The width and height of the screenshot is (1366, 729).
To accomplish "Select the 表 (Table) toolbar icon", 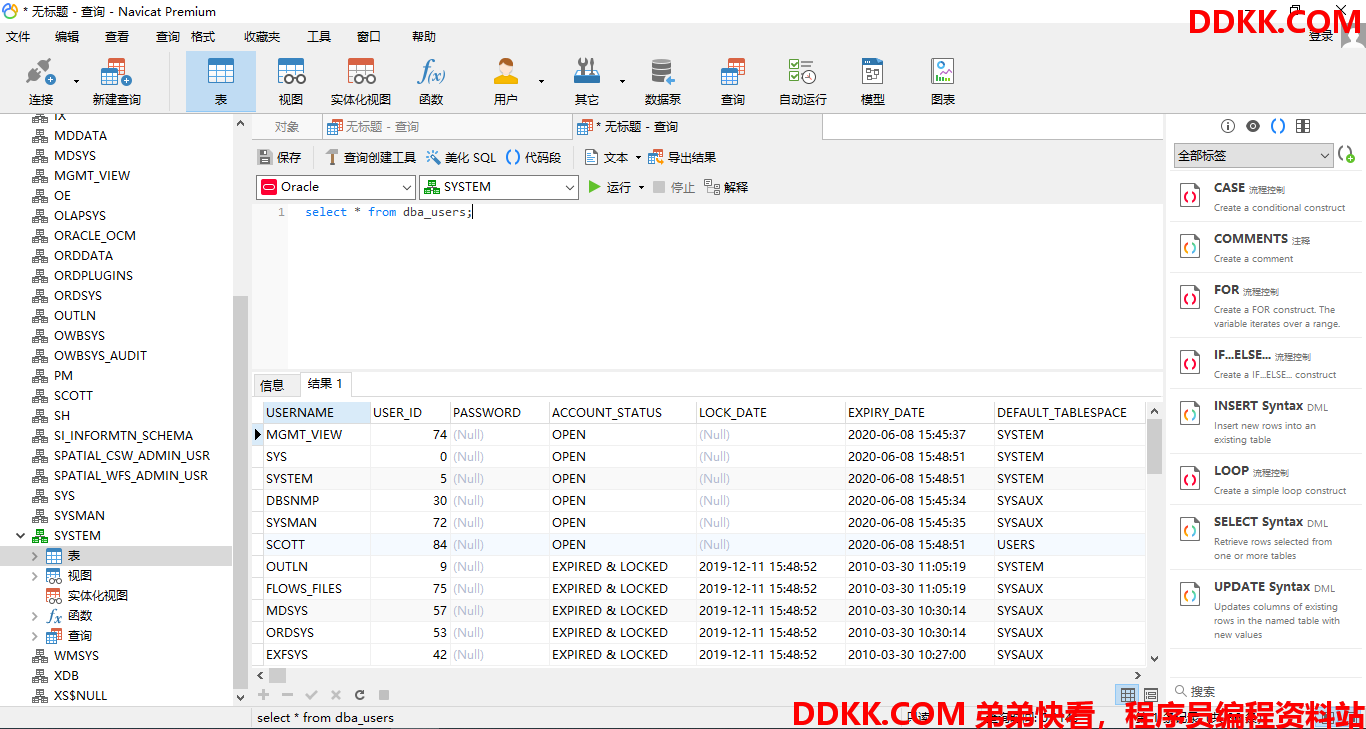I will click(x=221, y=82).
